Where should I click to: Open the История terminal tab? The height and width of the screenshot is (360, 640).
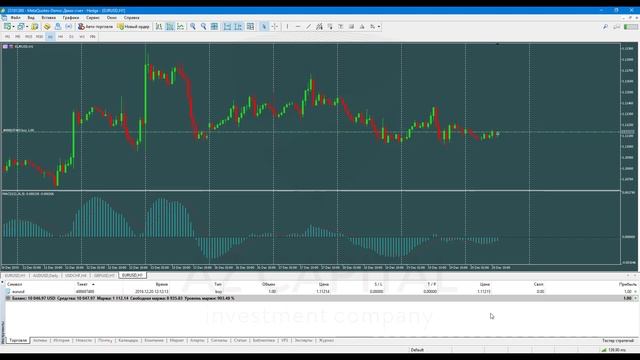[x=61, y=340]
